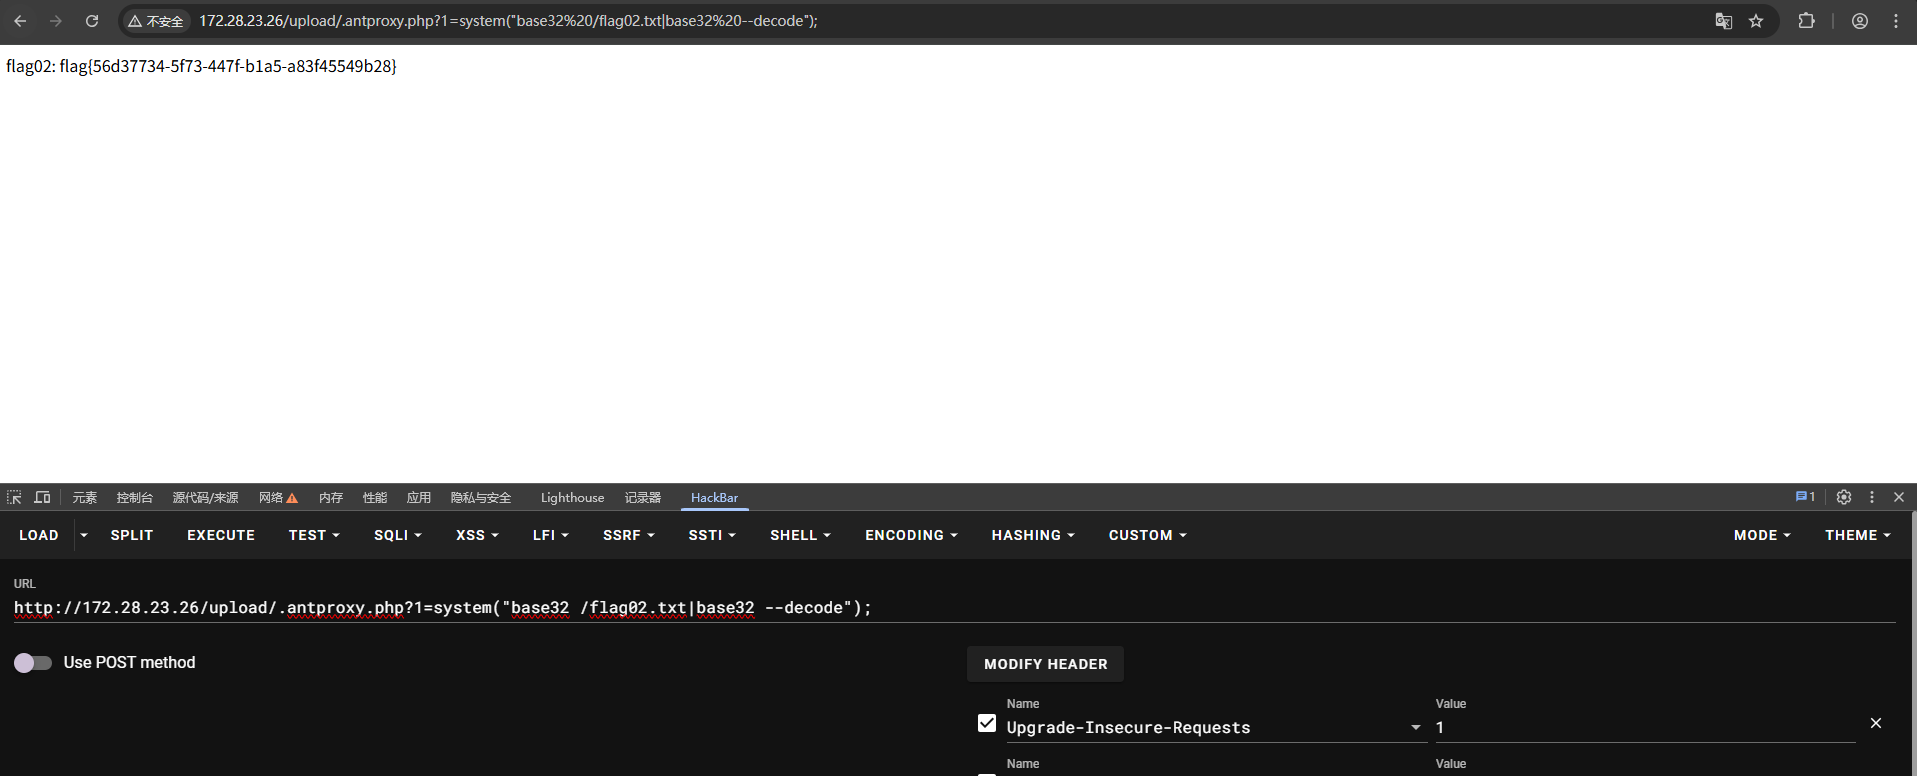Open the 网络 tab
Viewport: 1917px width, 776px height.
pos(278,497)
